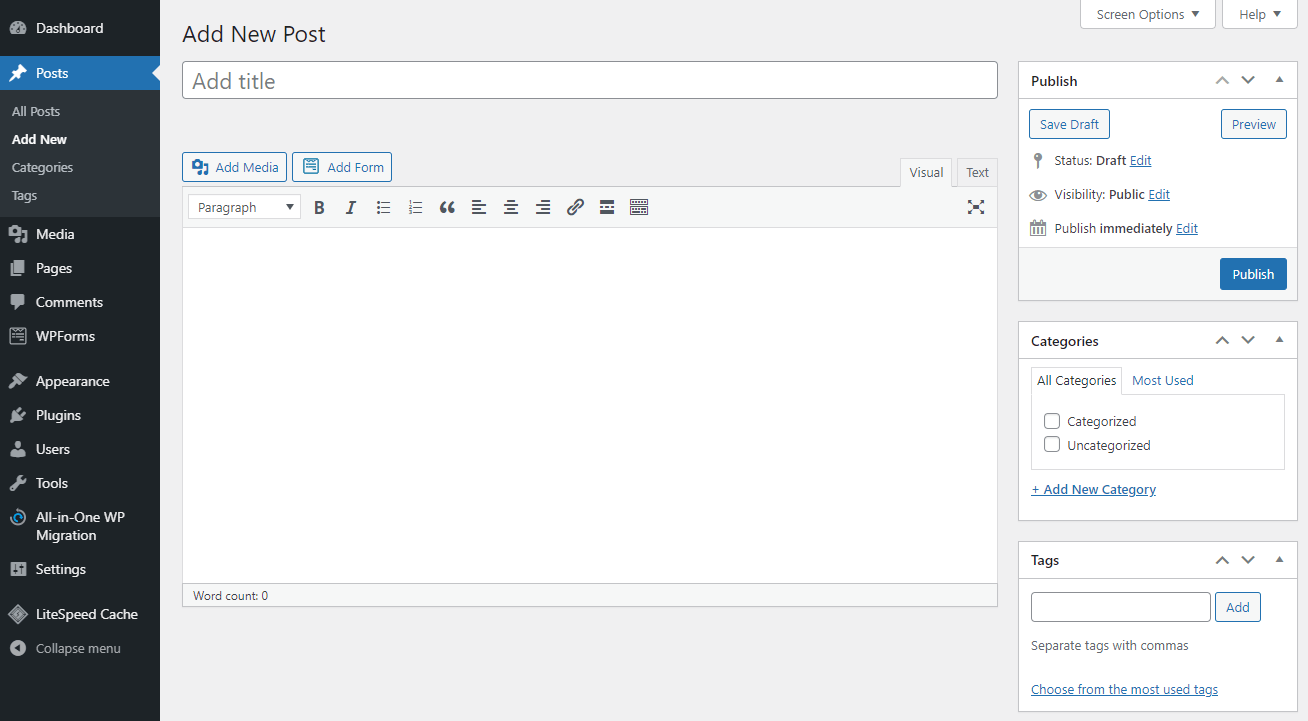Viewport: 1308px width, 721px height.
Task: Insert a bulleted list
Action: tap(383, 207)
